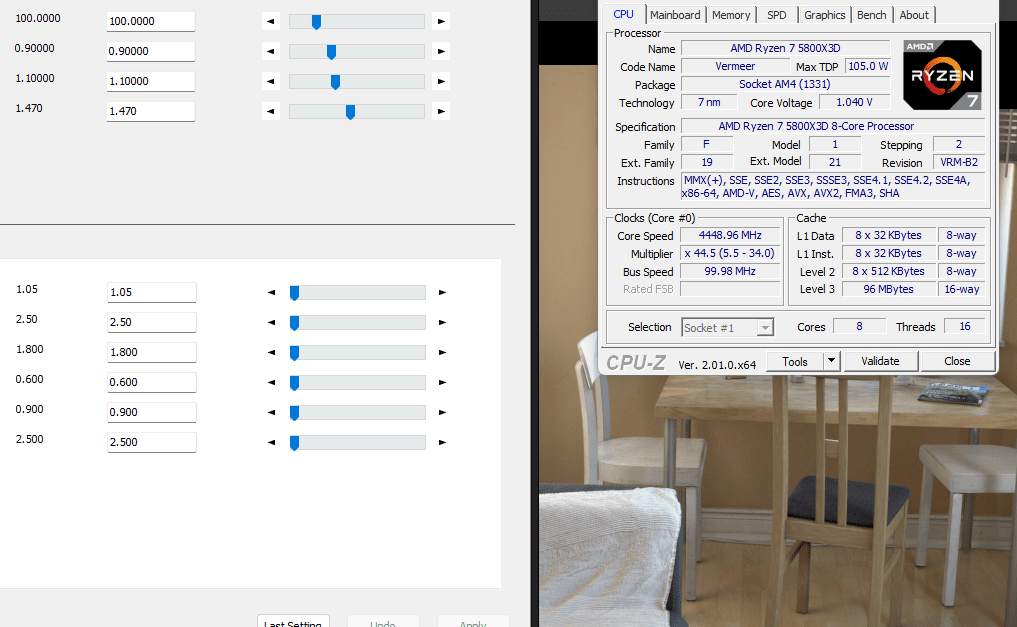Click left arrow of the 100.0000 slider
1017x627 pixels.
[270, 21]
